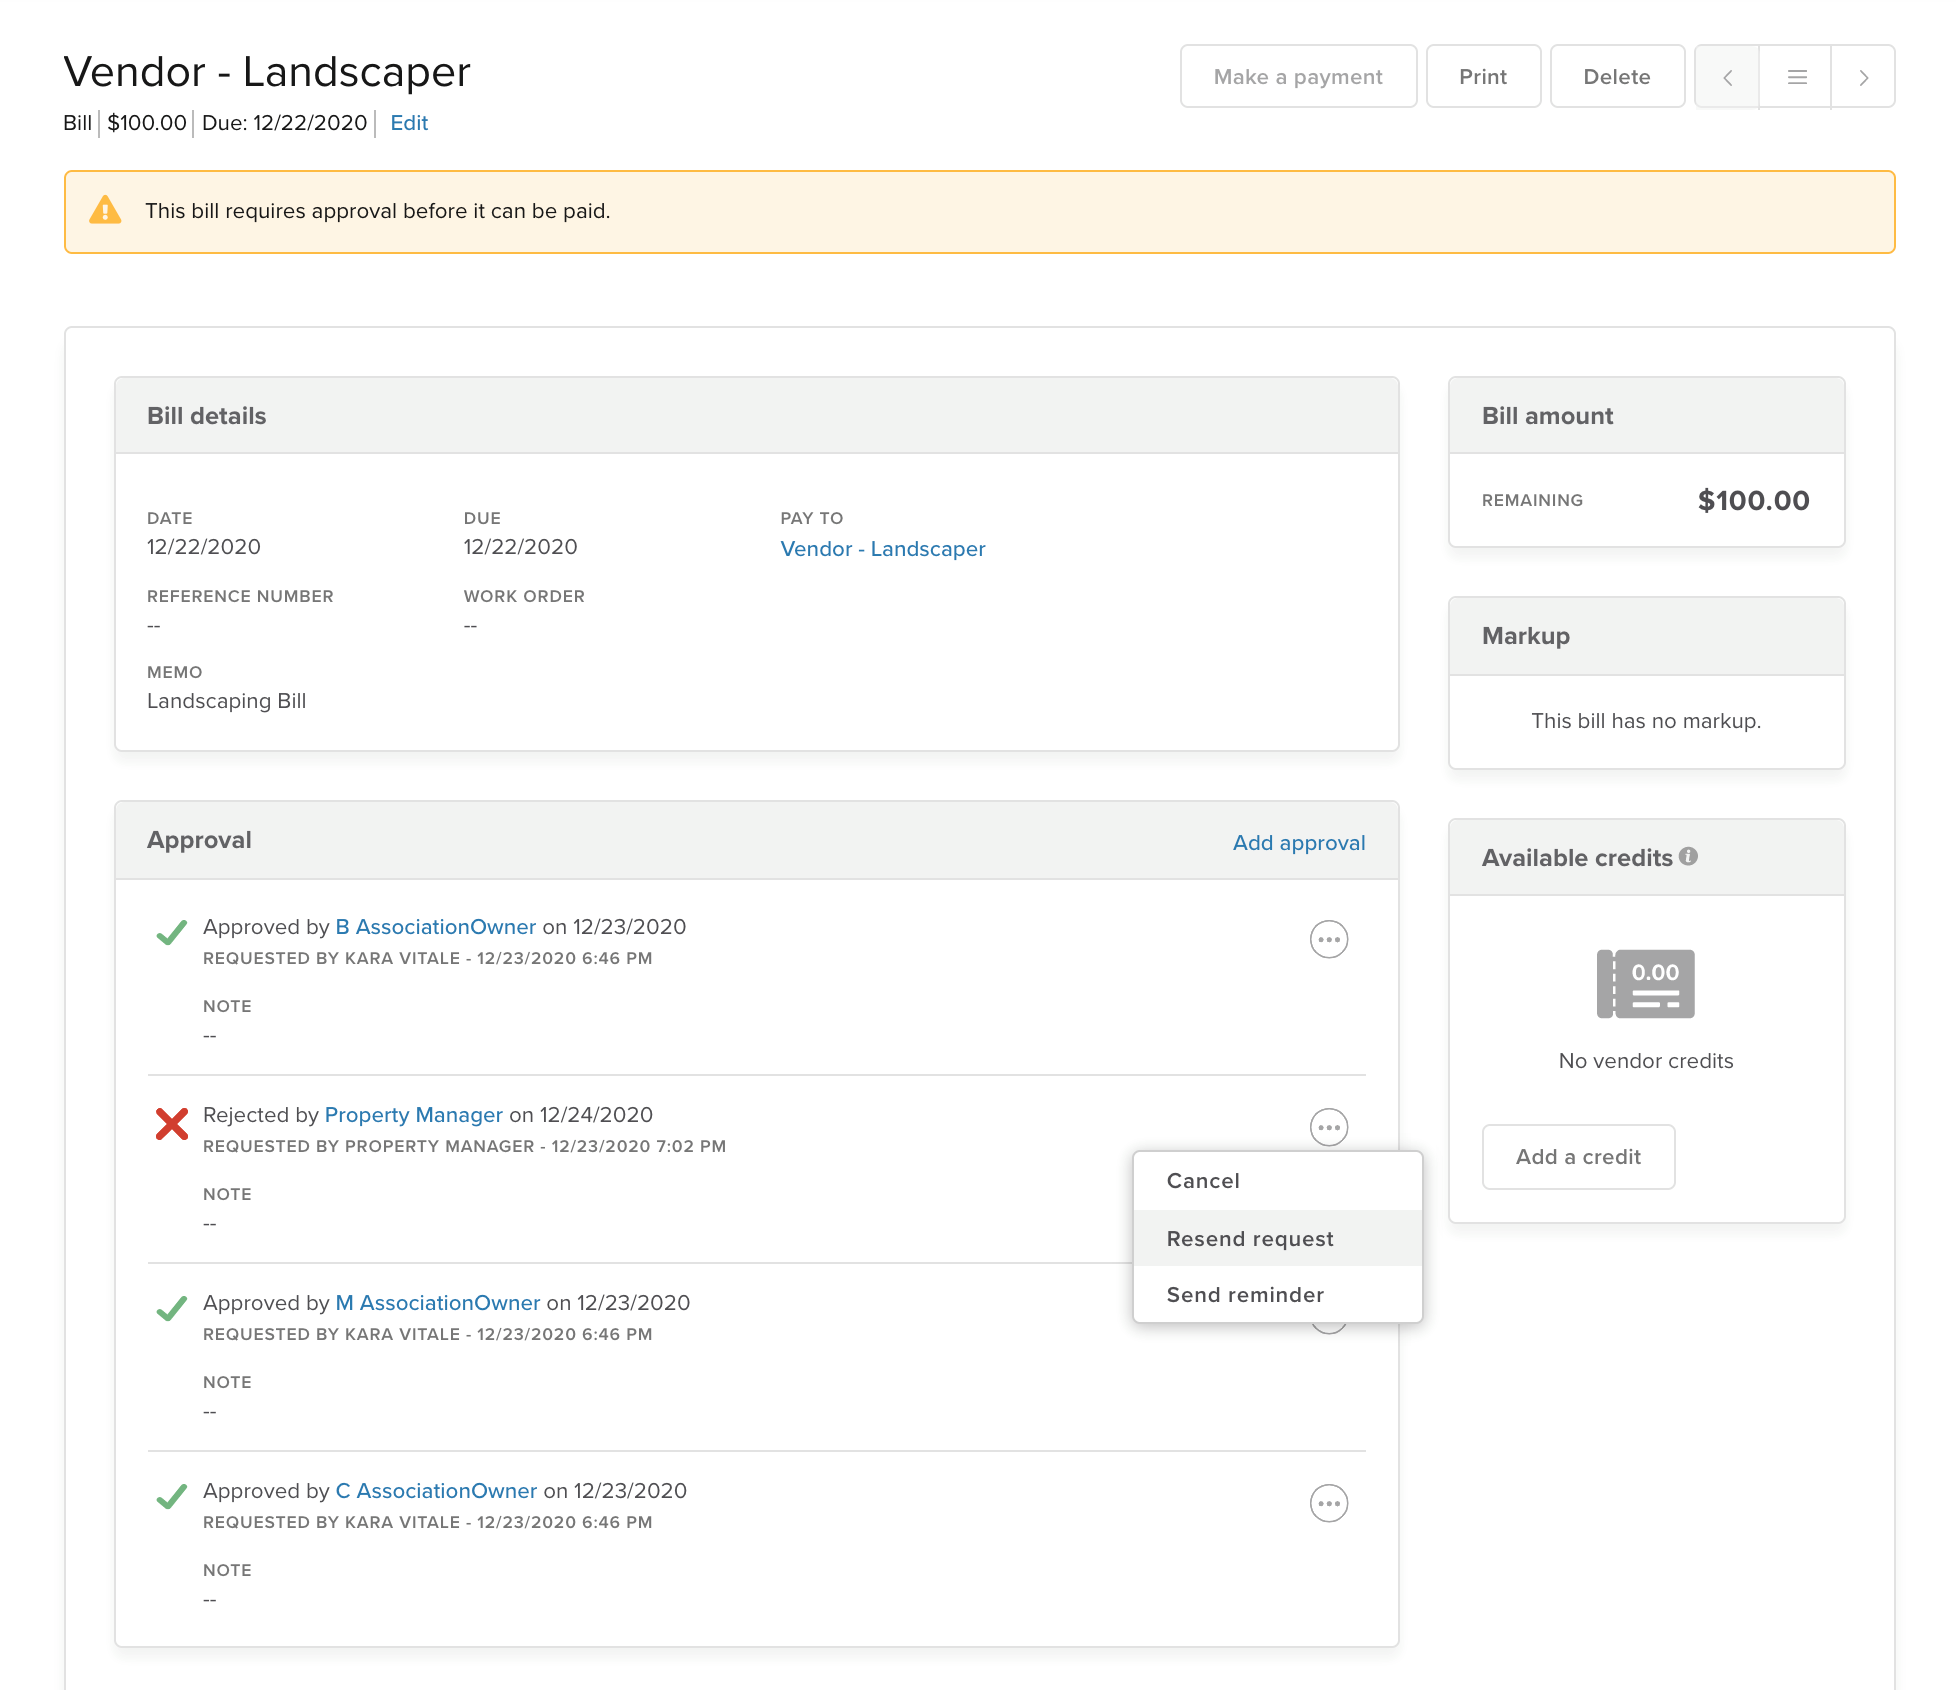Viewport: 1956px width, 1690px height.
Task: Open the Vendor - Landscaper pay-to link
Action: point(882,549)
